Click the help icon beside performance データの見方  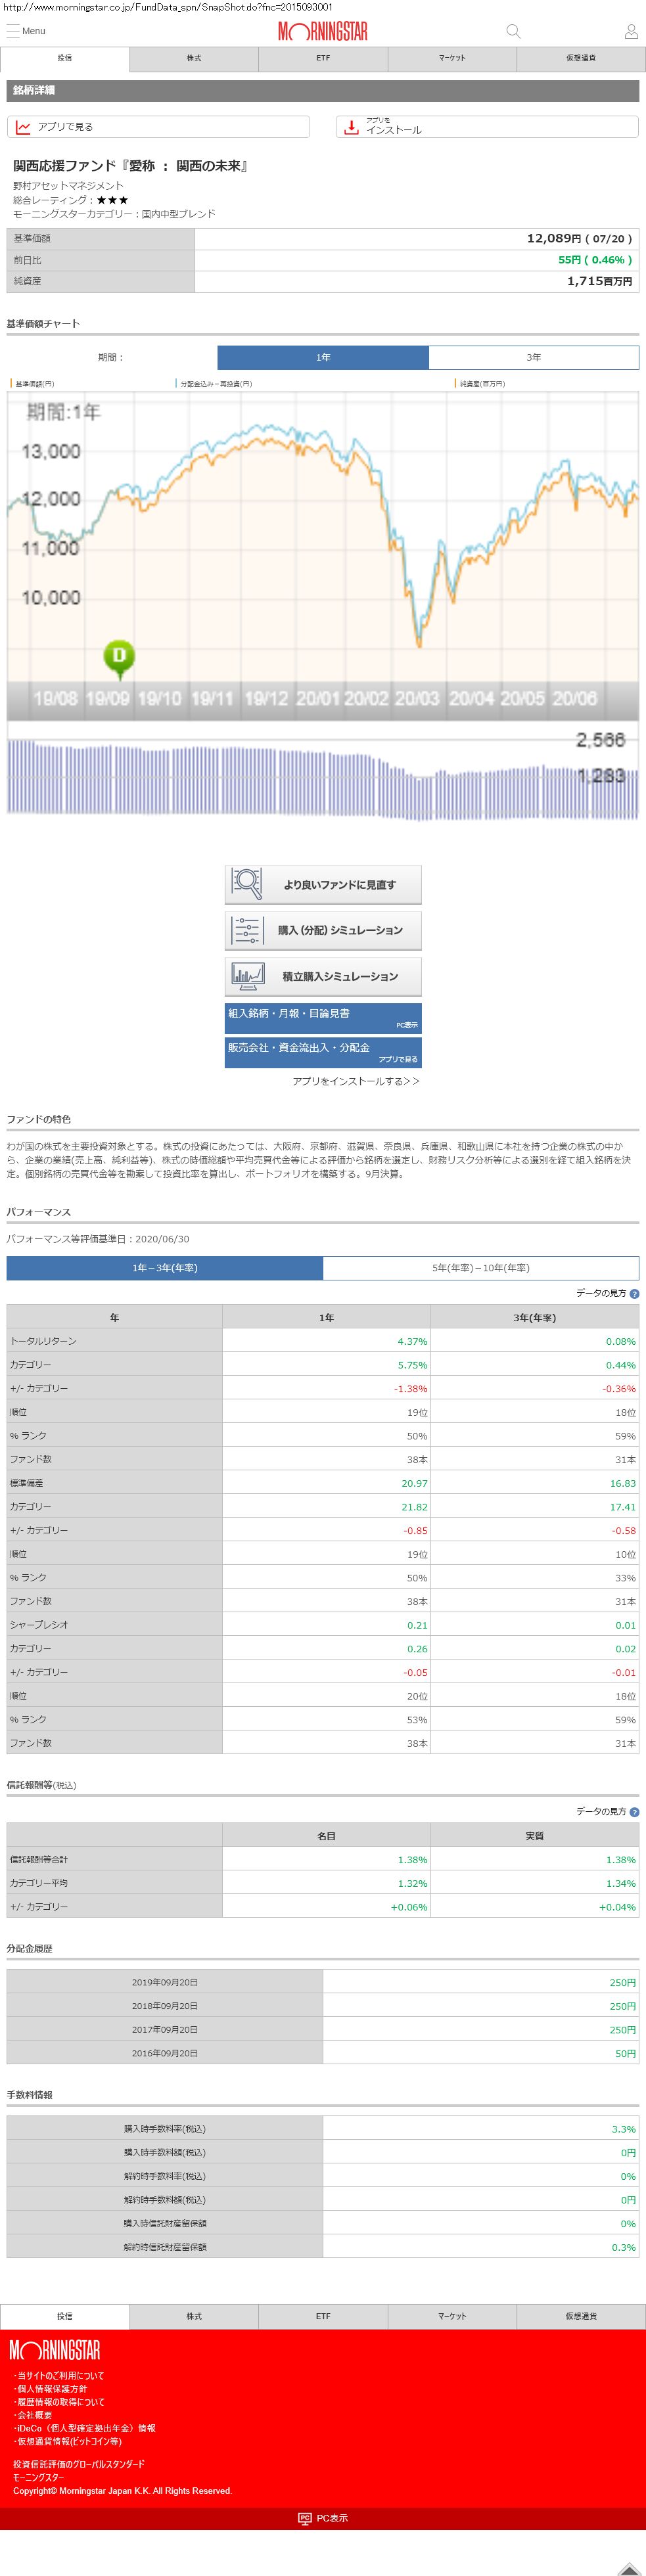point(634,1293)
